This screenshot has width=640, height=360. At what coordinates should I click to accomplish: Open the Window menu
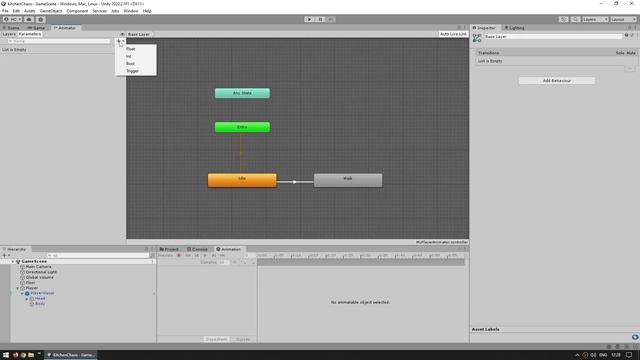(131, 11)
